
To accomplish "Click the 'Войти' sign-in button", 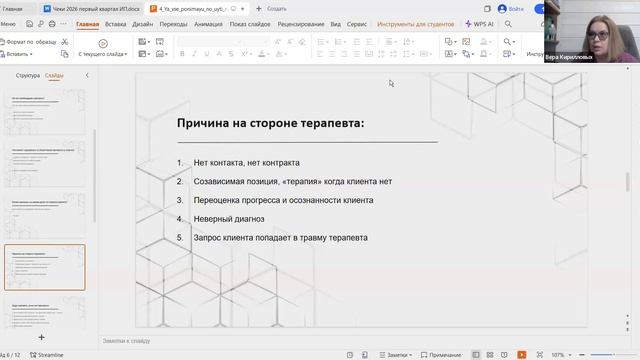I will 511,9.
